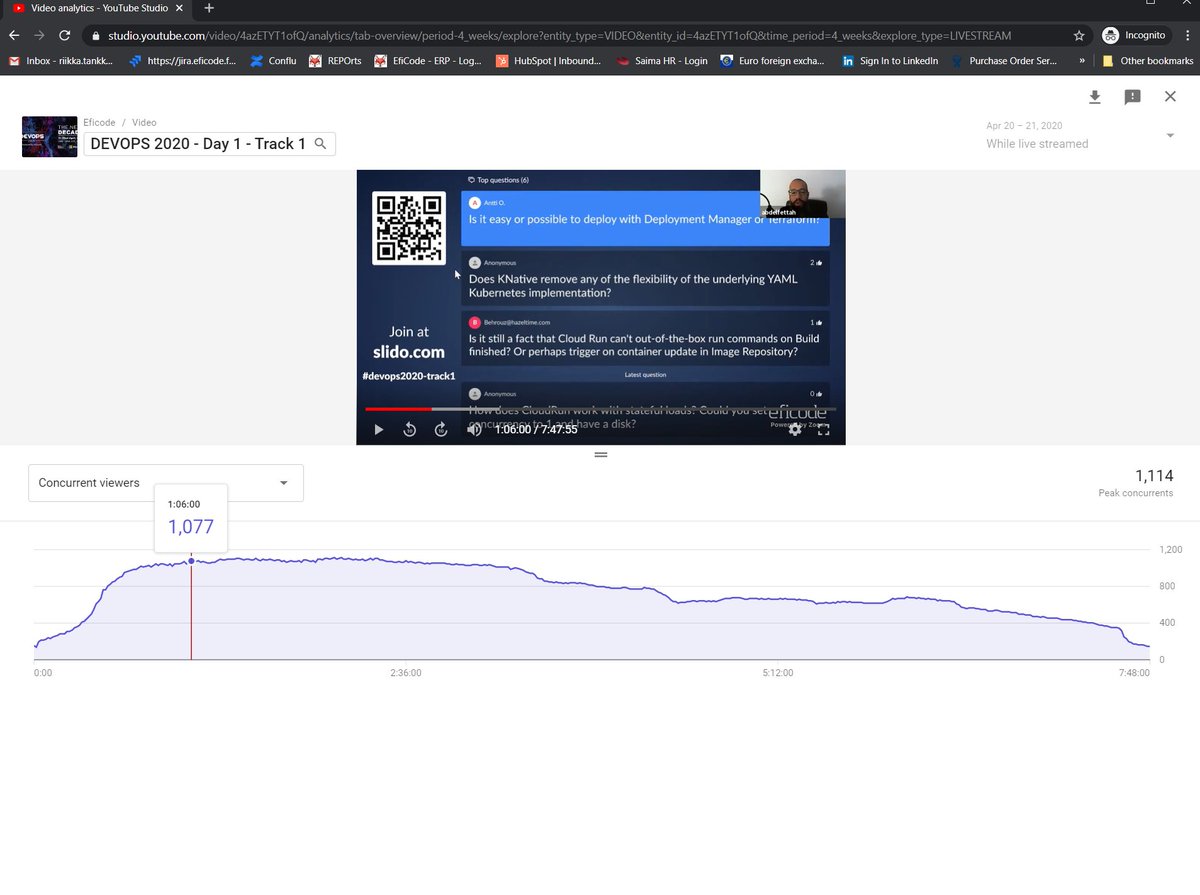
Task: Go forward in the browser
Action: [39, 35]
